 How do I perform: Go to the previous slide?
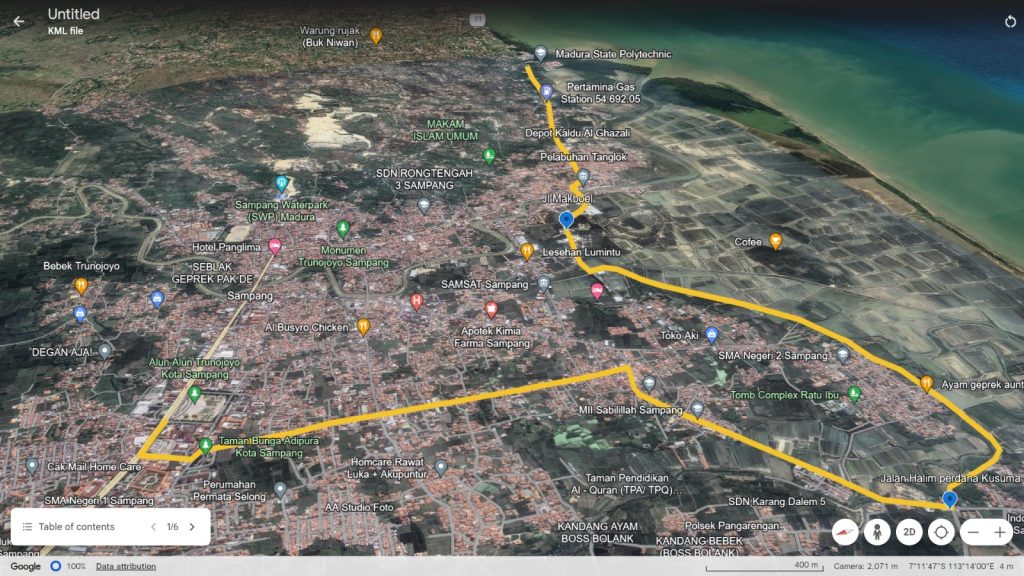153,527
